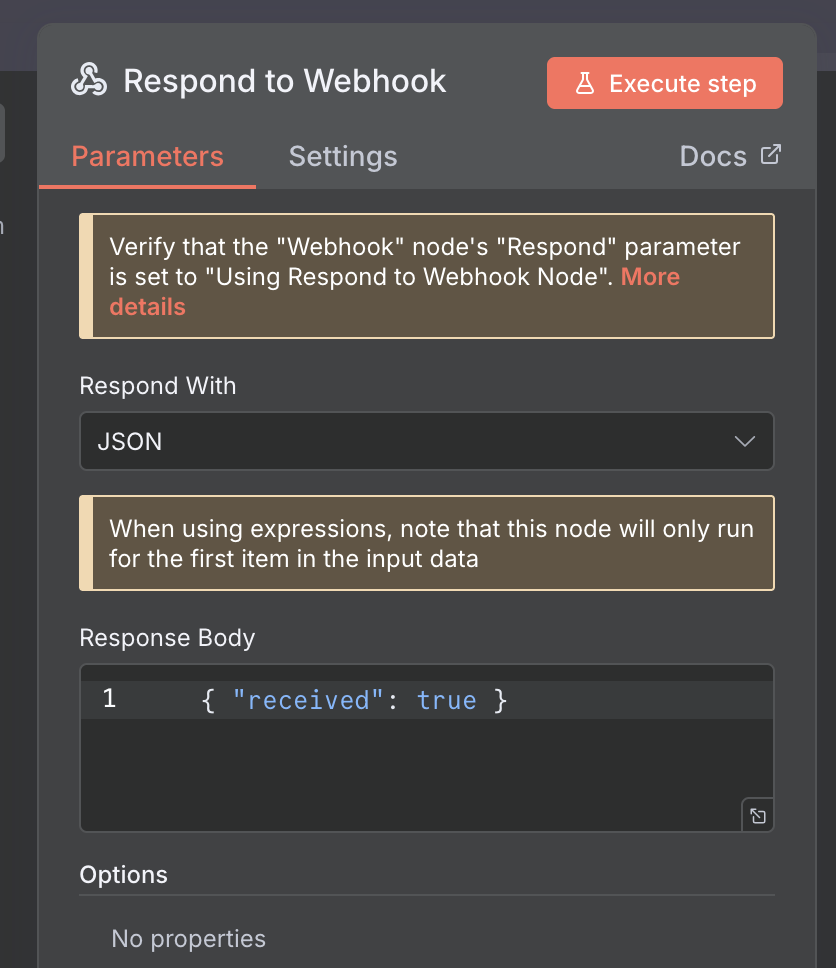This screenshot has width=836, height=968.
Task: Click the "No properties" text under Options
Action: click(x=189, y=939)
